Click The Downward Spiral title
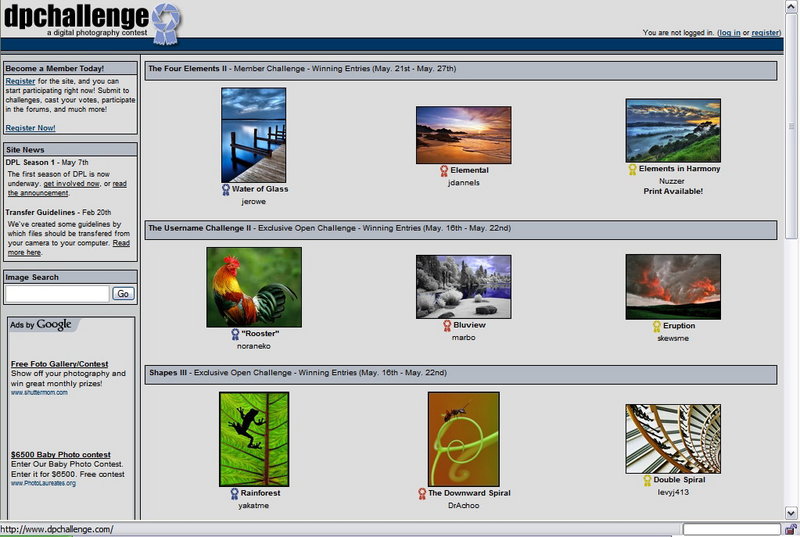 [469, 493]
